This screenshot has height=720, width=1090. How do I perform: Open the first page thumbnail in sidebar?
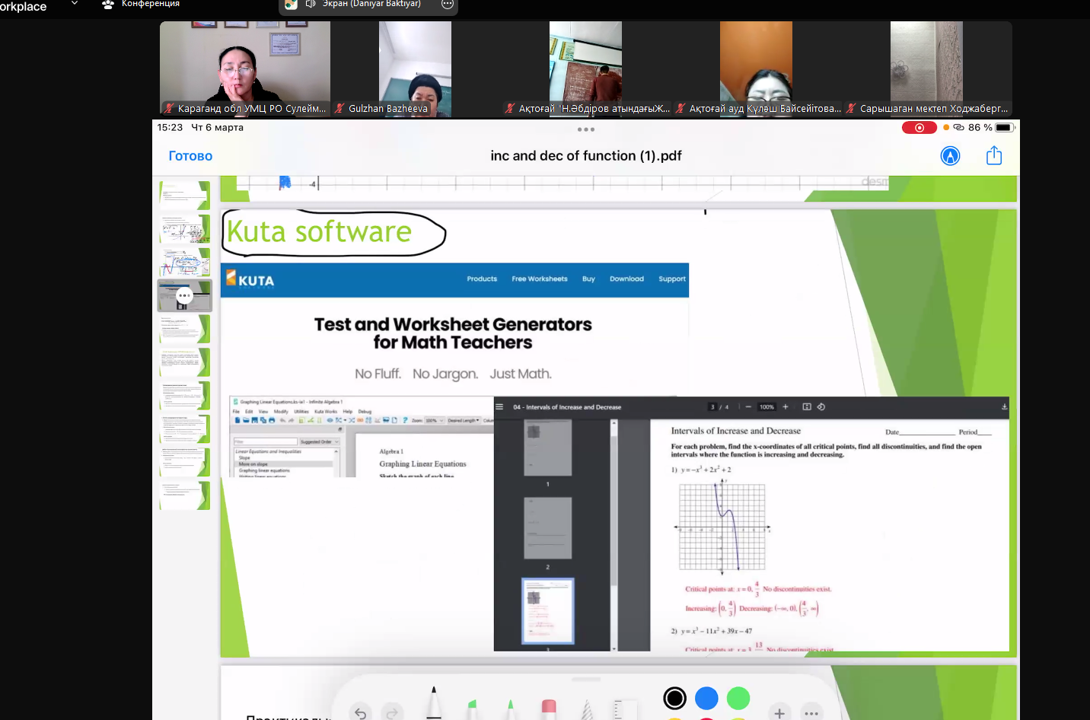point(185,194)
